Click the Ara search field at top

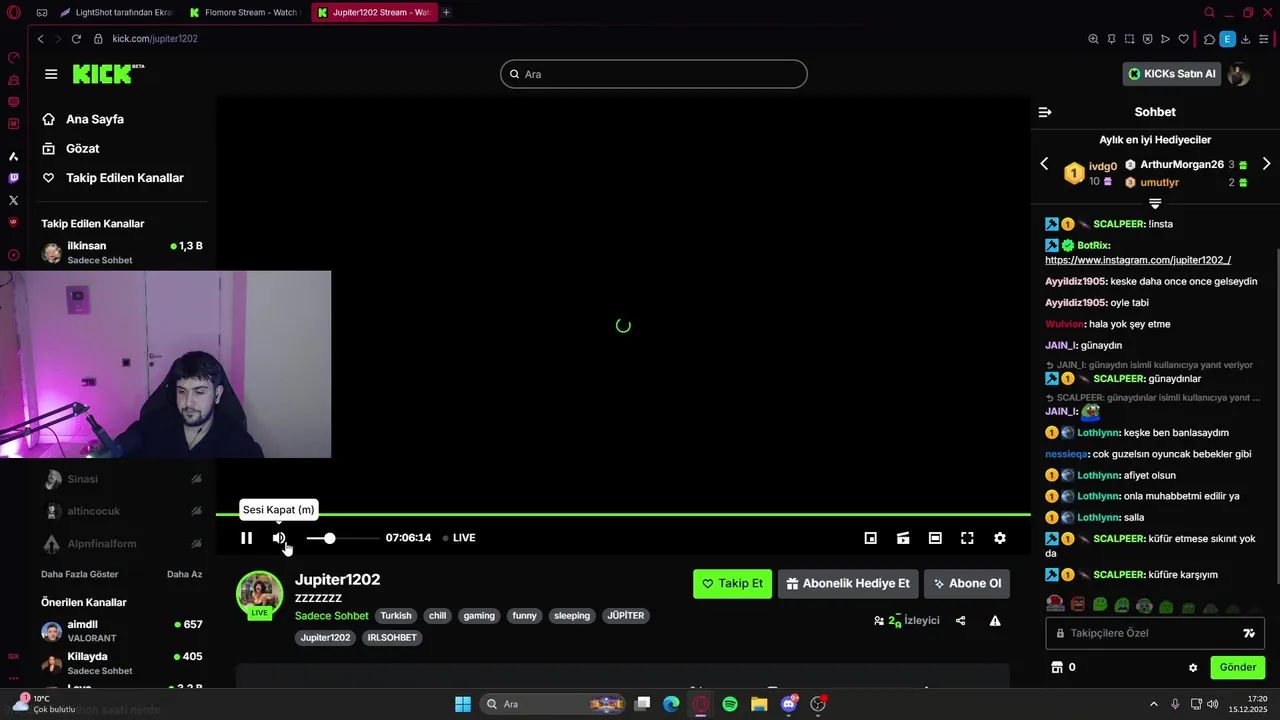click(654, 74)
